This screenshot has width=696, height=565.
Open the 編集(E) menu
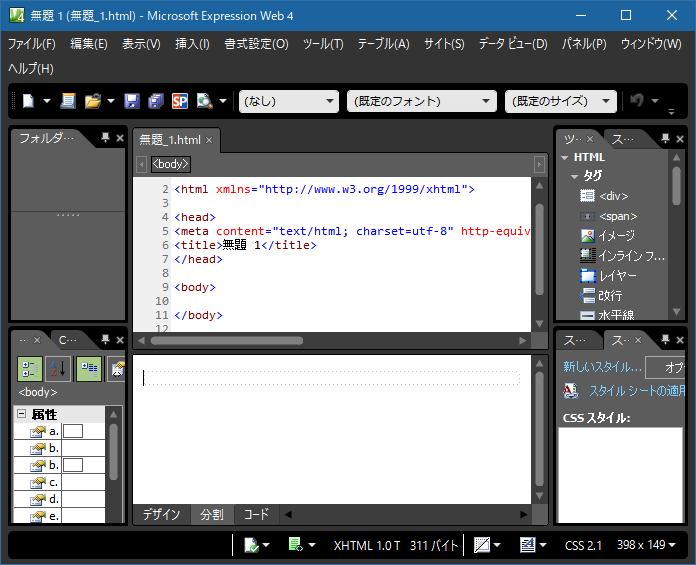click(x=89, y=44)
